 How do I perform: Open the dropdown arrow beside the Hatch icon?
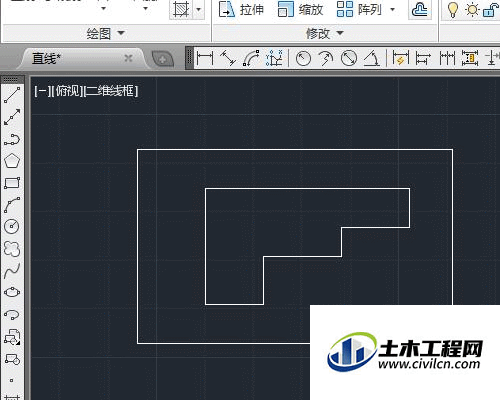(199, 9)
